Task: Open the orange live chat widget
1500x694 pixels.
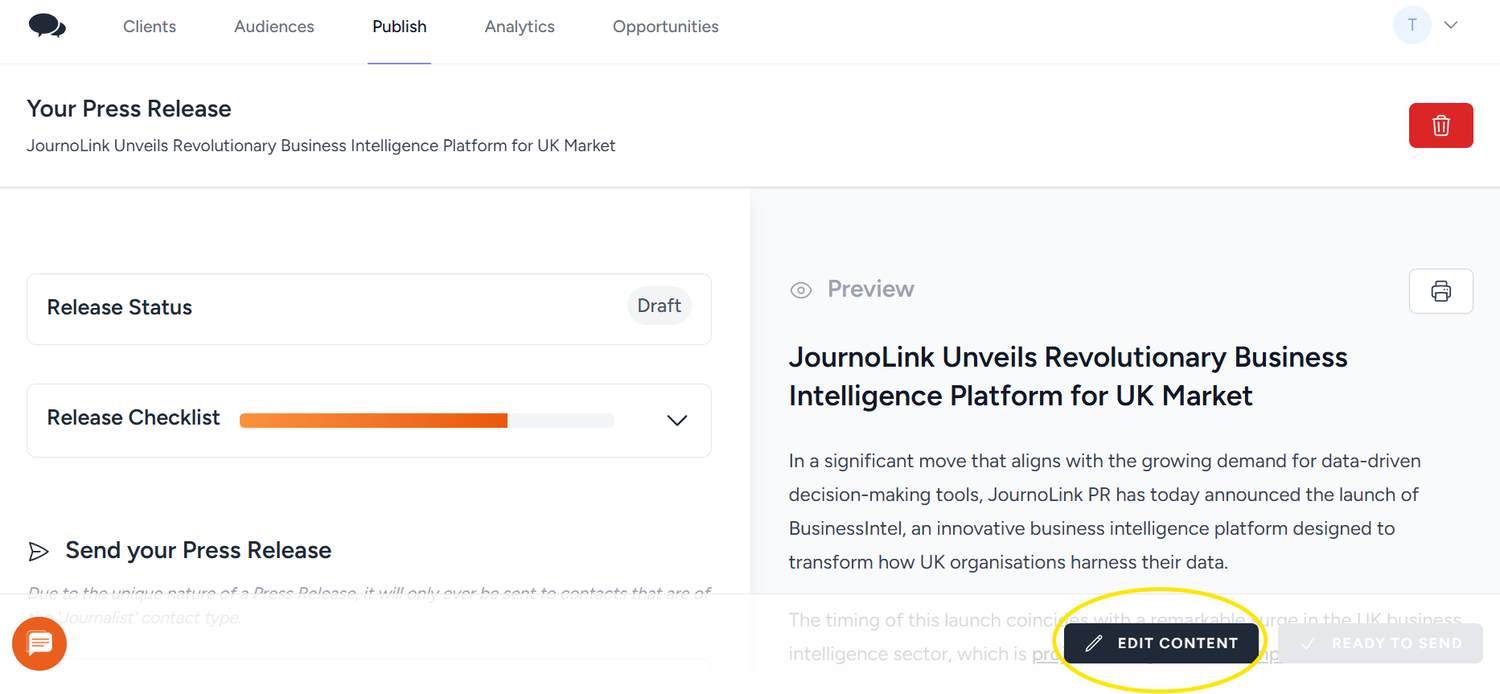Action: [x=39, y=643]
